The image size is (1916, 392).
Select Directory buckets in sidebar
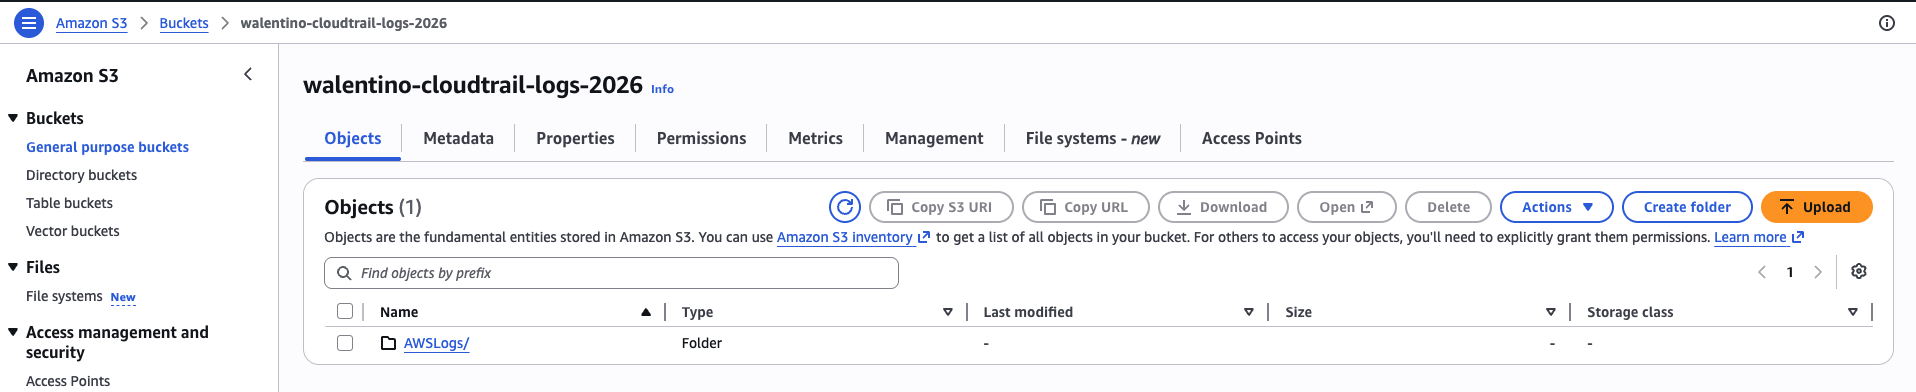point(81,175)
